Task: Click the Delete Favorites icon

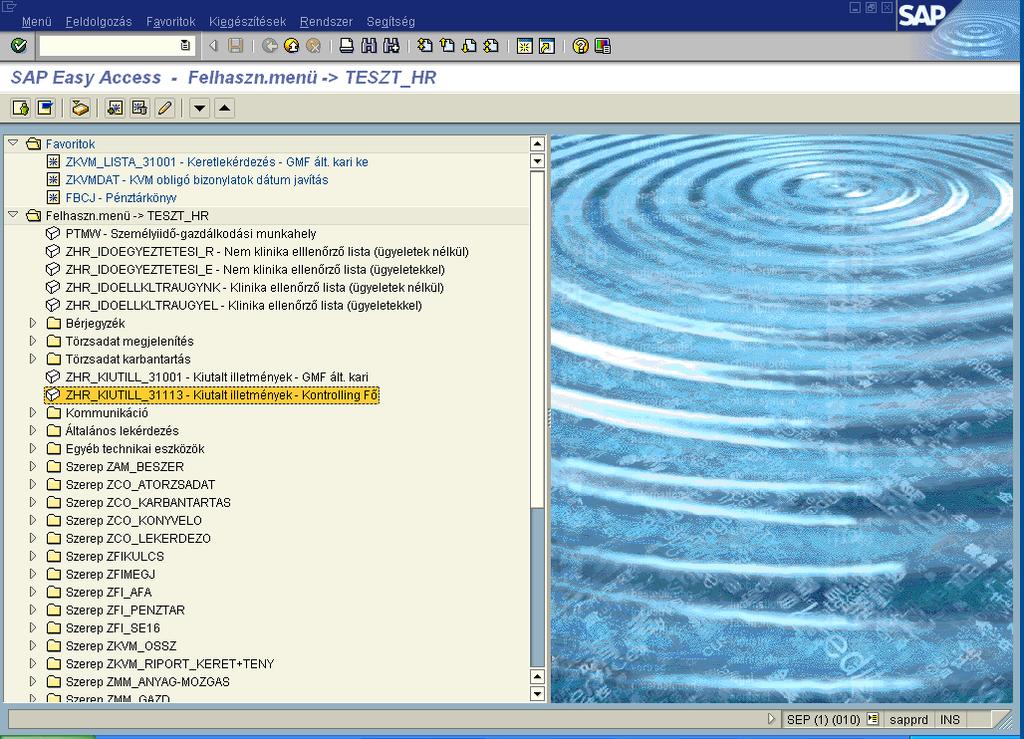Action: coord(139,108)
